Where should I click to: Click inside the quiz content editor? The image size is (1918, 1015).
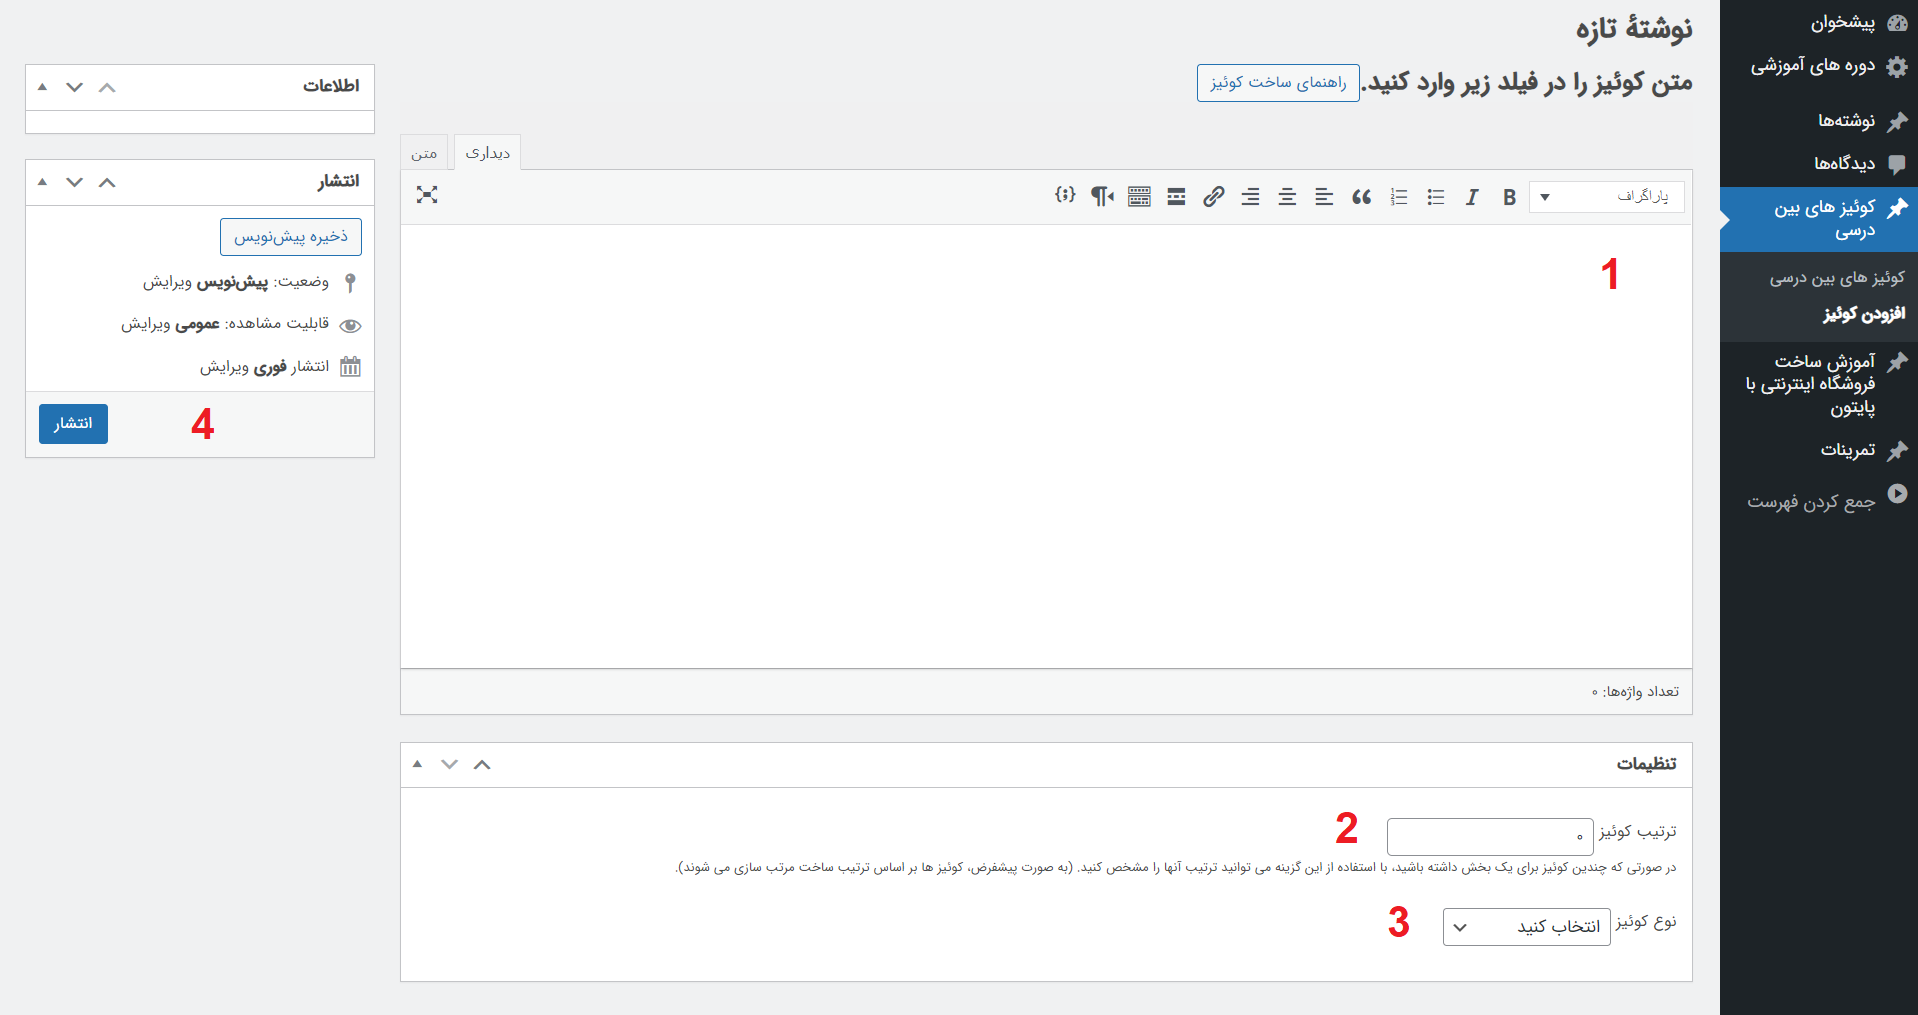click(x=1046, y=446)
